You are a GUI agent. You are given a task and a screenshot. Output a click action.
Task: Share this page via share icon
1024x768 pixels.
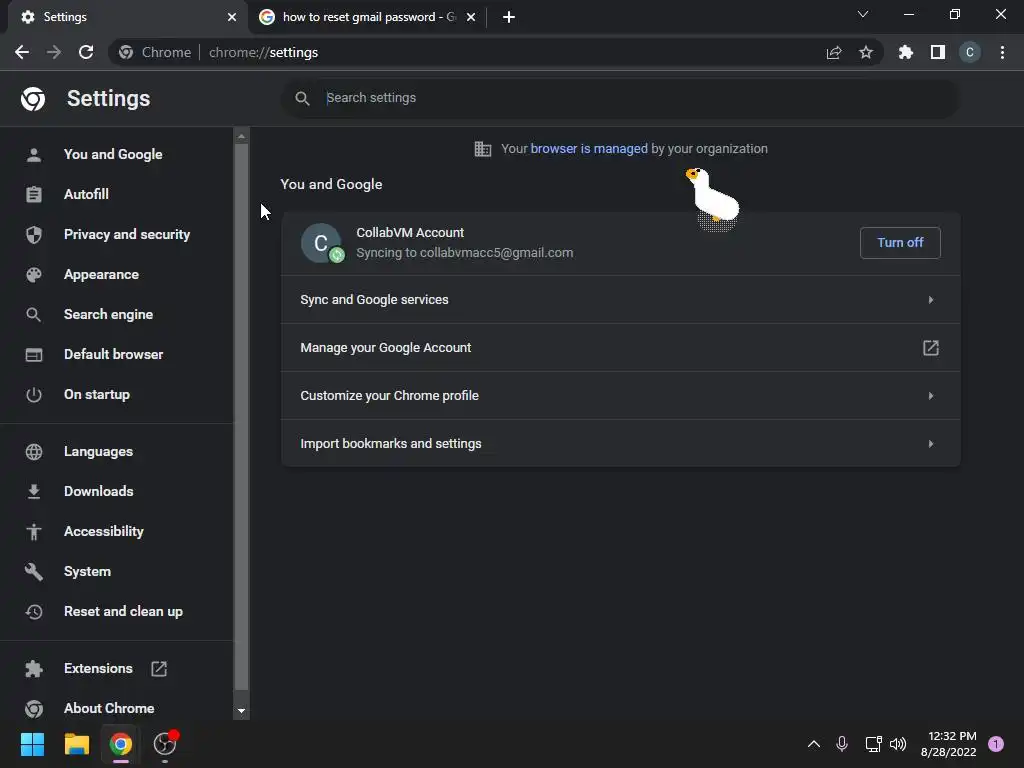833,53
